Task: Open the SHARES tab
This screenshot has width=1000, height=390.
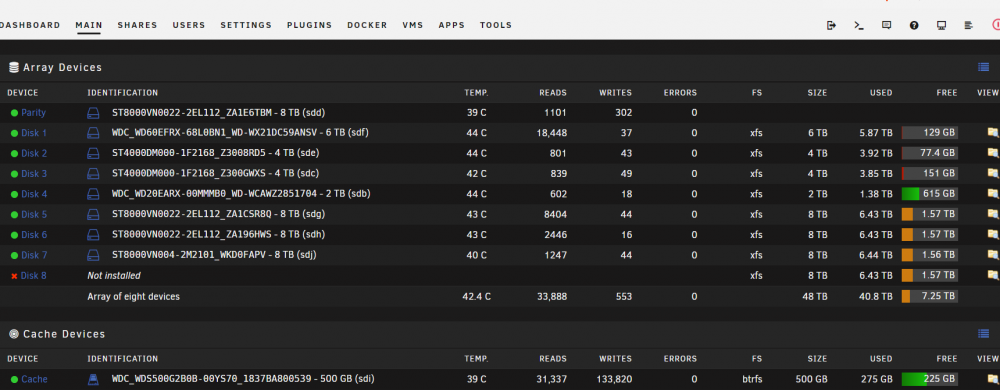Action: tap(137, 25)
